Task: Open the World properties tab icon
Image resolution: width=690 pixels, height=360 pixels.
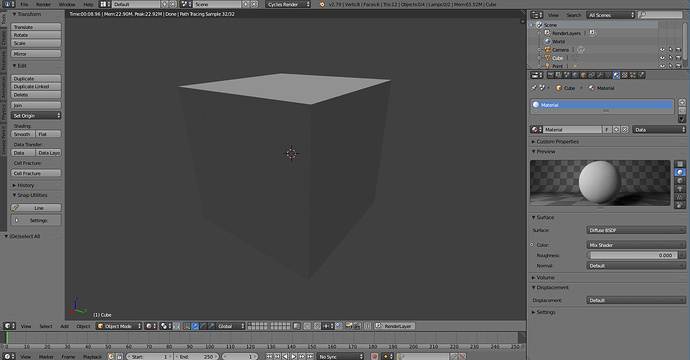Action: 575,75
